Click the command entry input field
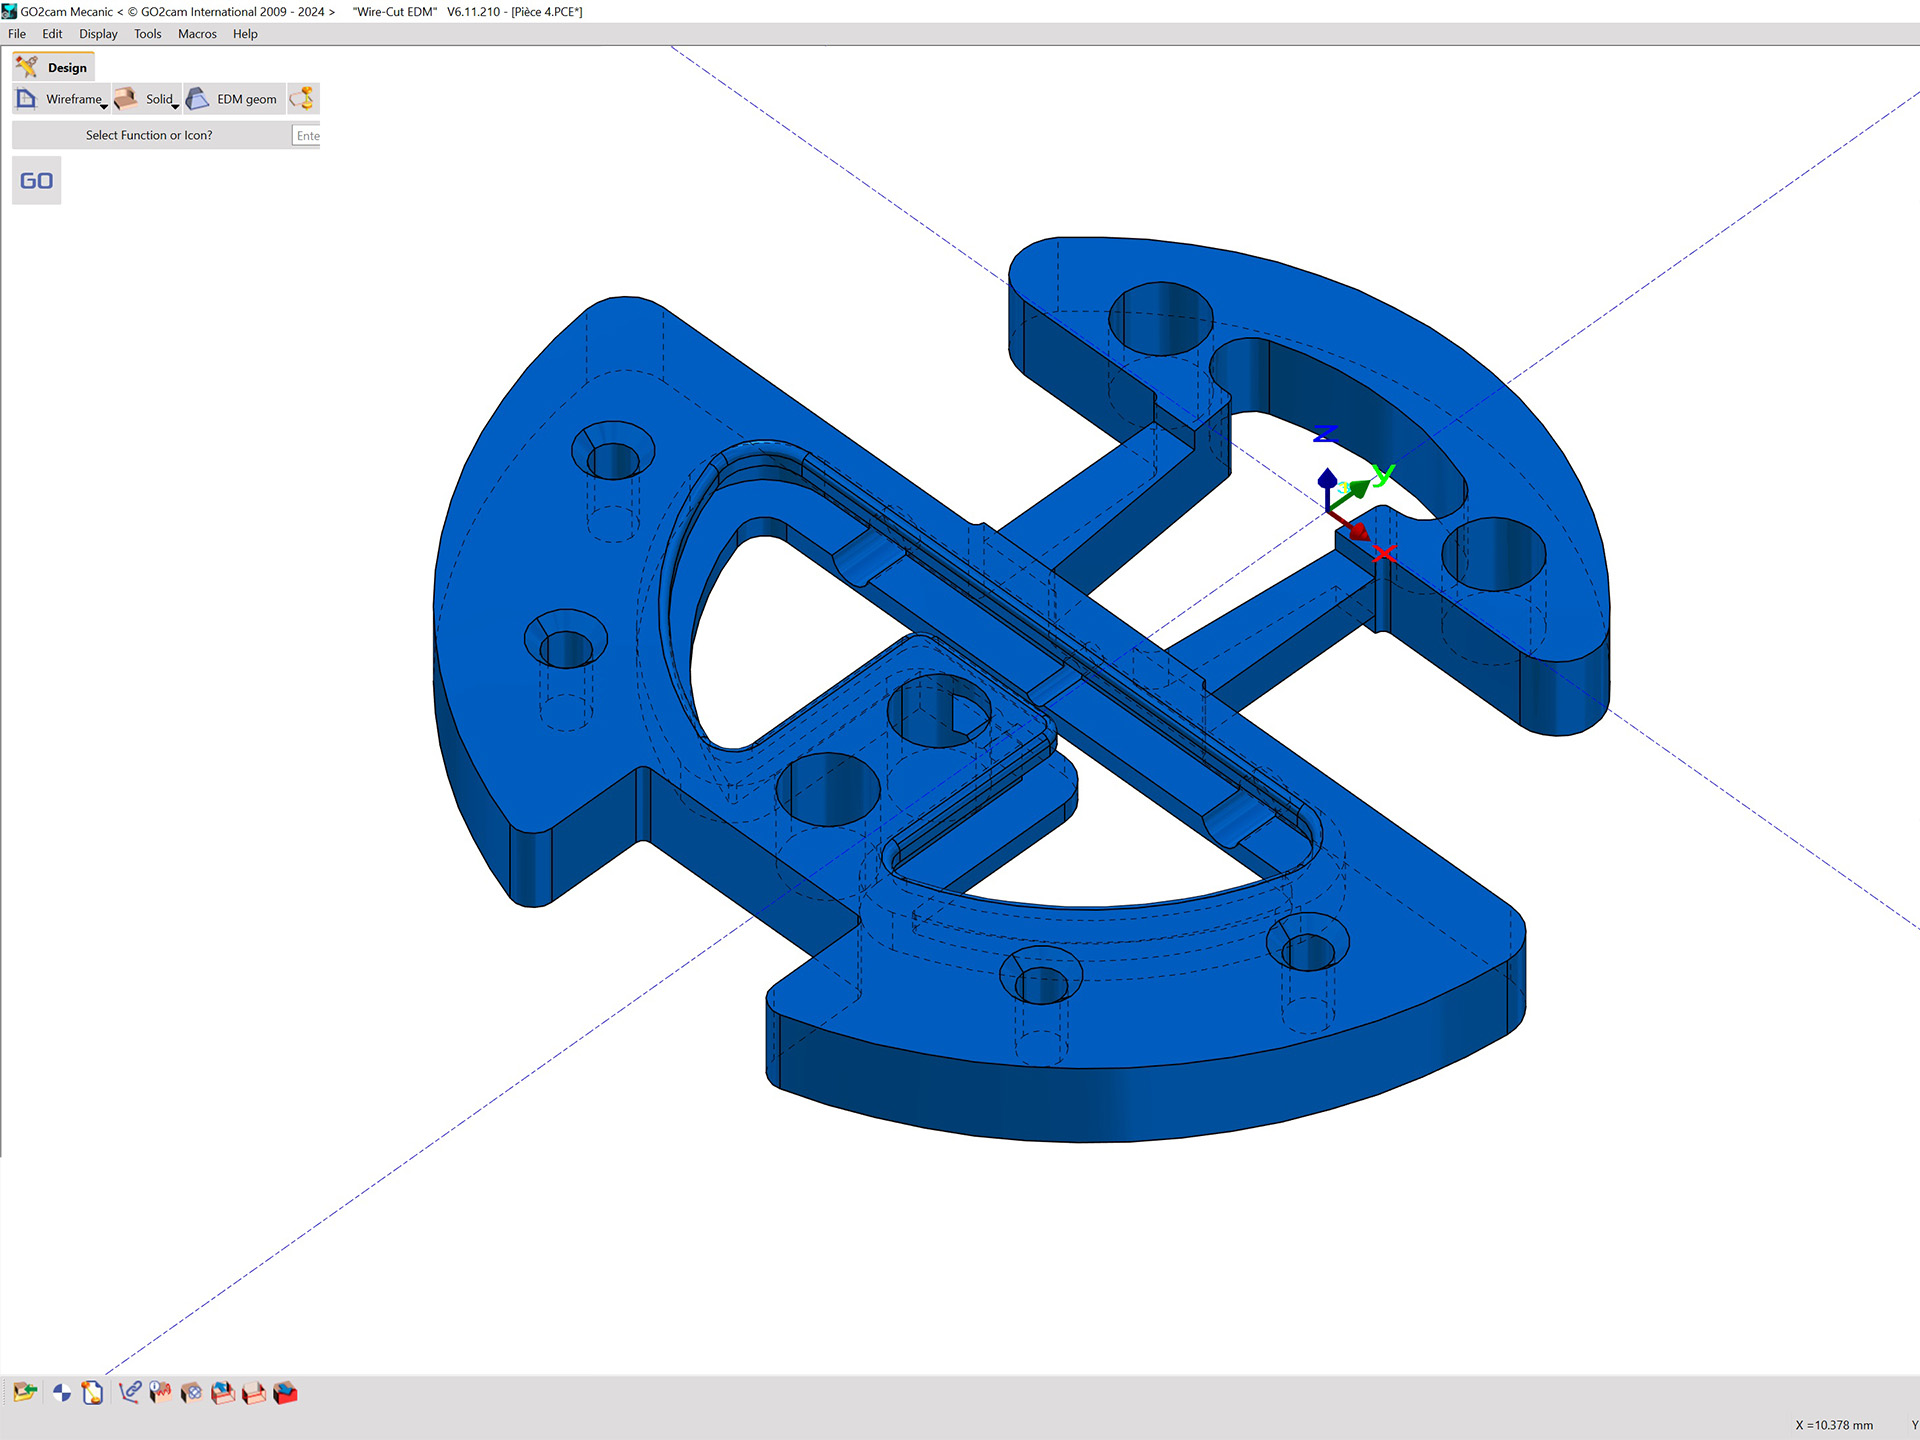This screenshot has height=1440, width=1920. coord(306,136)
